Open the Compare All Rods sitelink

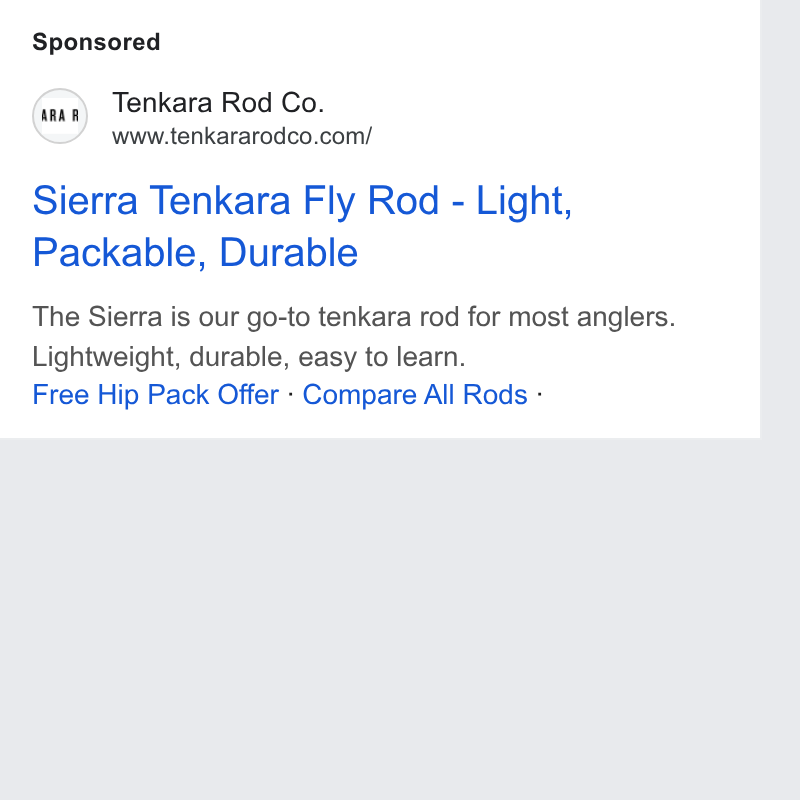coord(415,394)
